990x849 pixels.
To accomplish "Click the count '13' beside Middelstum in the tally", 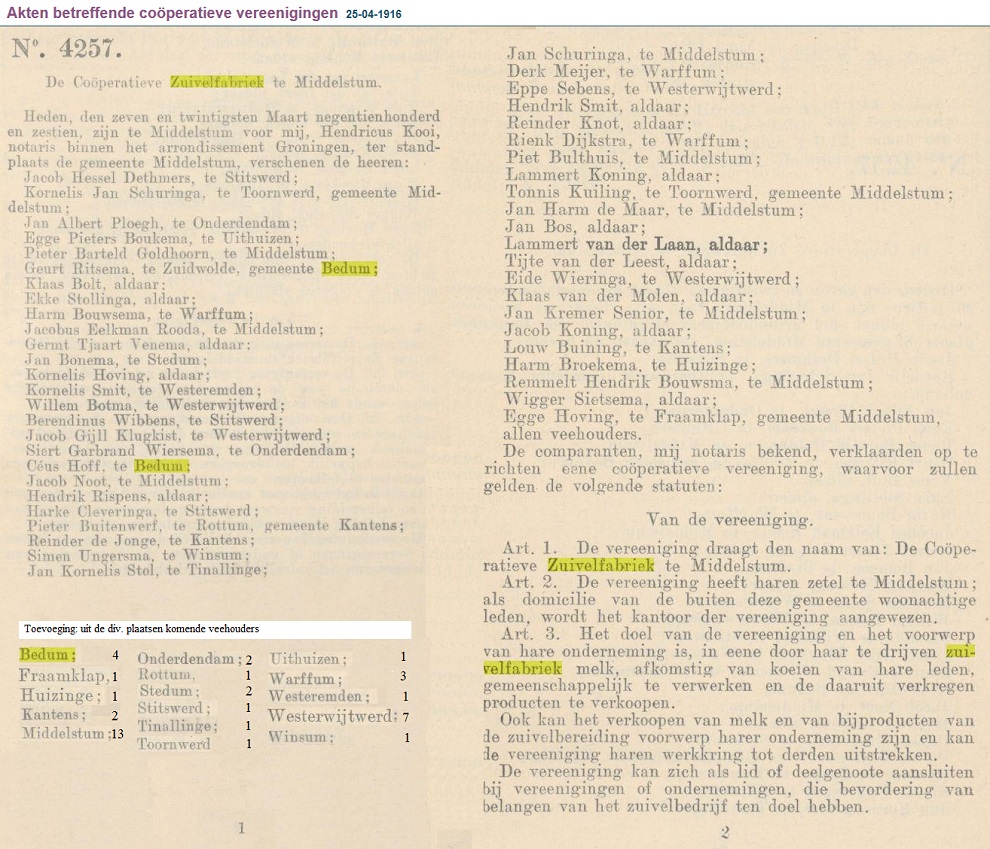I will point(117,733).
